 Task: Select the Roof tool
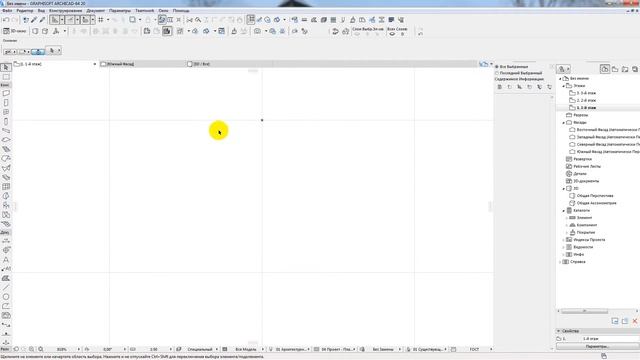(x=6, y=158)
